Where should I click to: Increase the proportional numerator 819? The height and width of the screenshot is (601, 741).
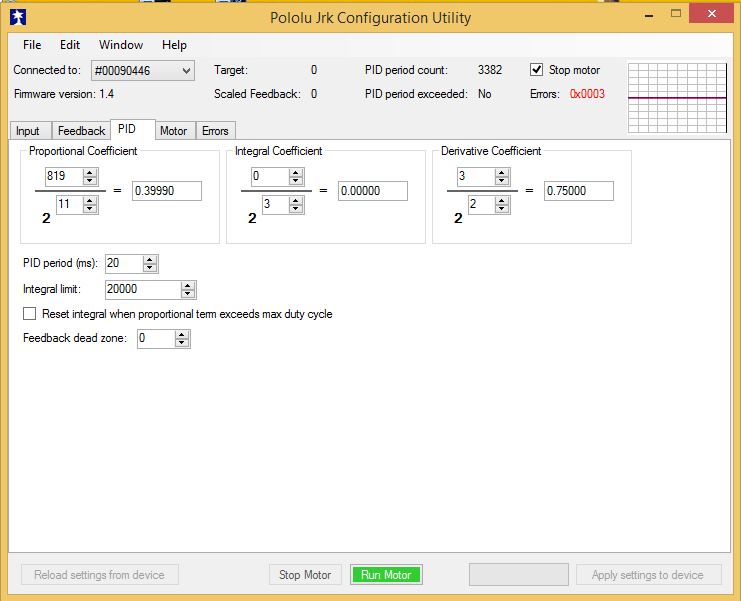(x=90, y=172)
